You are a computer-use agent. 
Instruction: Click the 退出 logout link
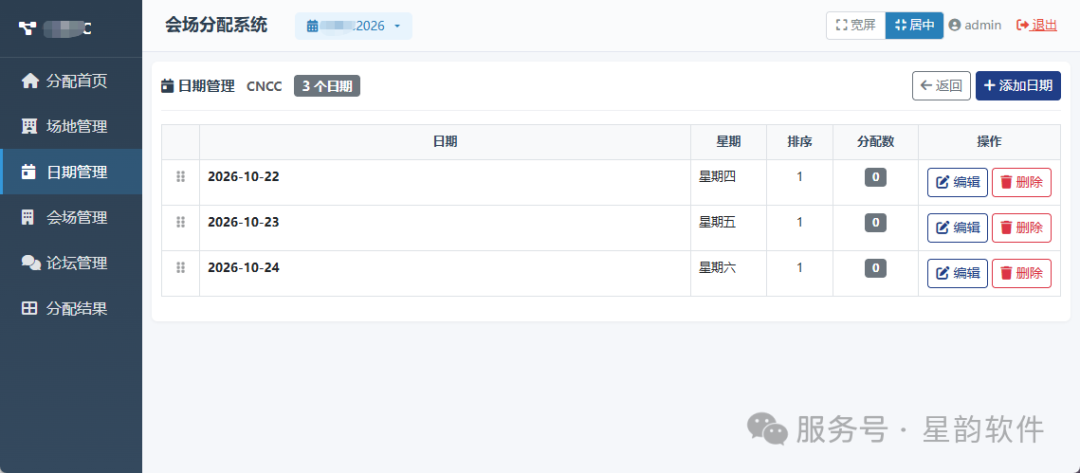tap(1037, 25)
